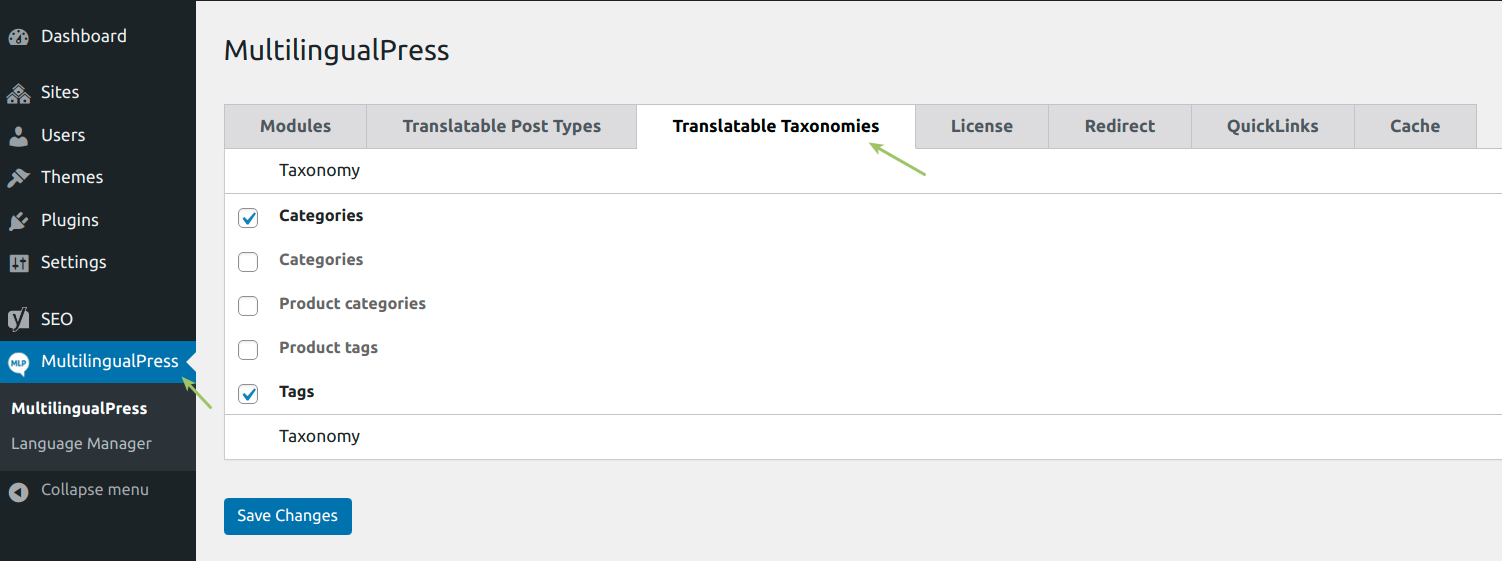This screenshot has width=1502, height=561.
Task: Click the Sites houses icon
Action: [x=18, y=93]
